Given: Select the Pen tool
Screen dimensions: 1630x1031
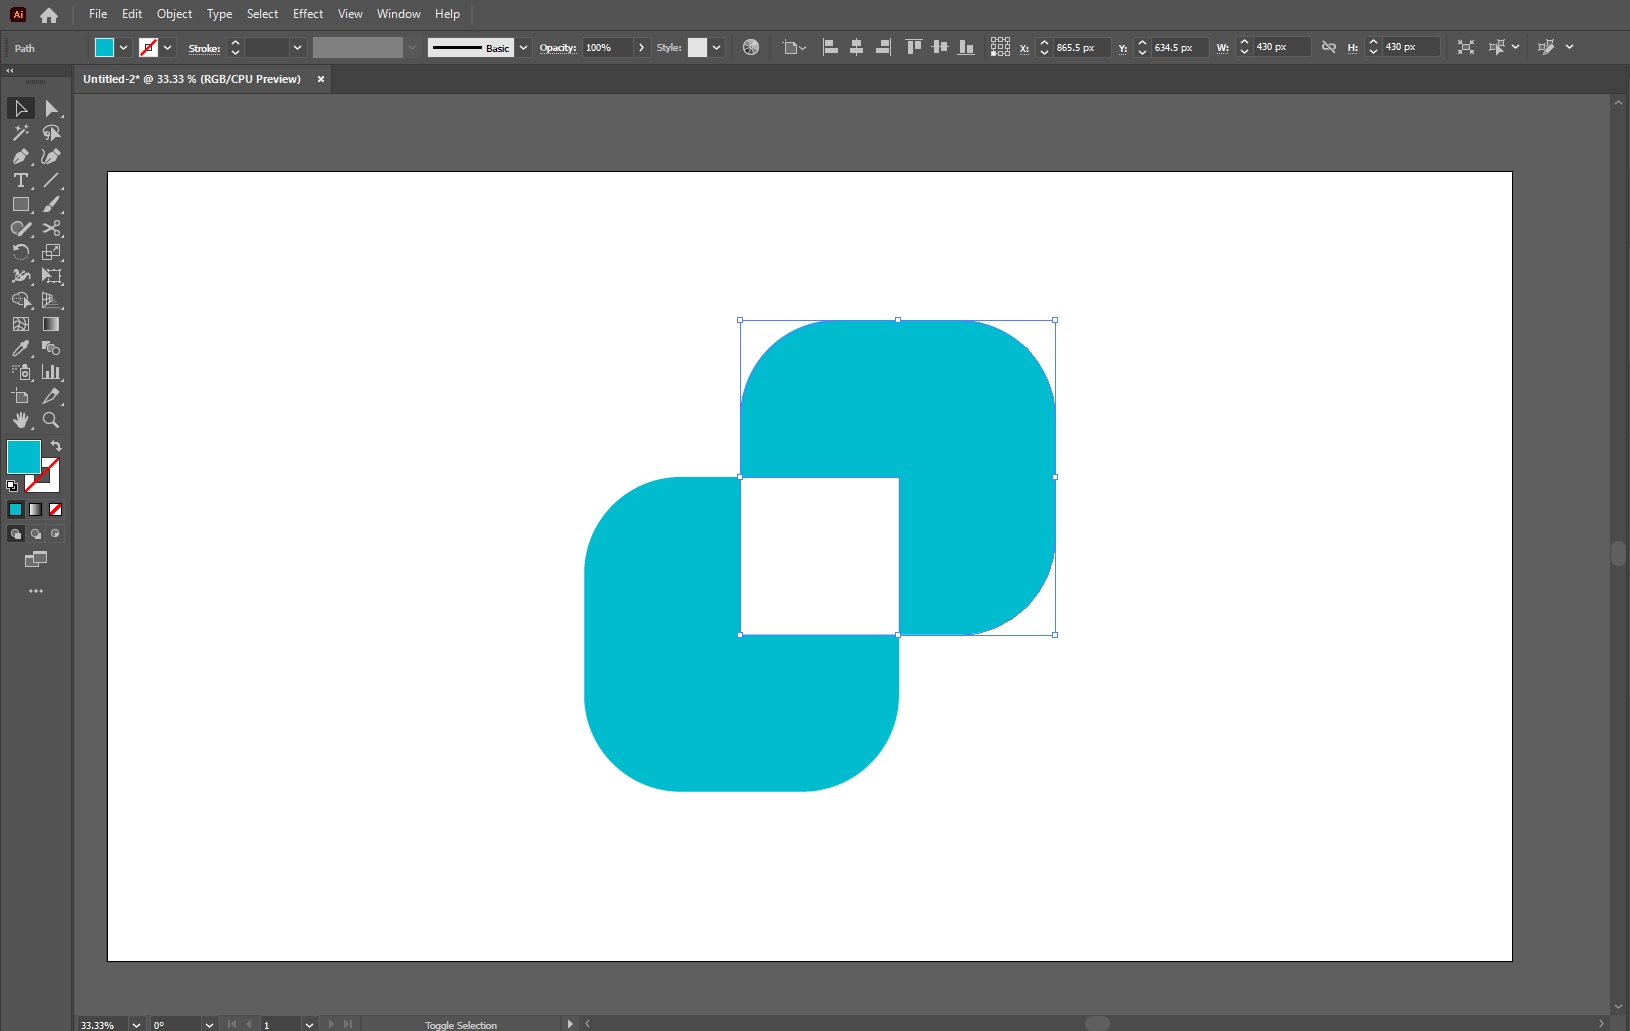Looking at the screenshot, I should coord(20,156).
